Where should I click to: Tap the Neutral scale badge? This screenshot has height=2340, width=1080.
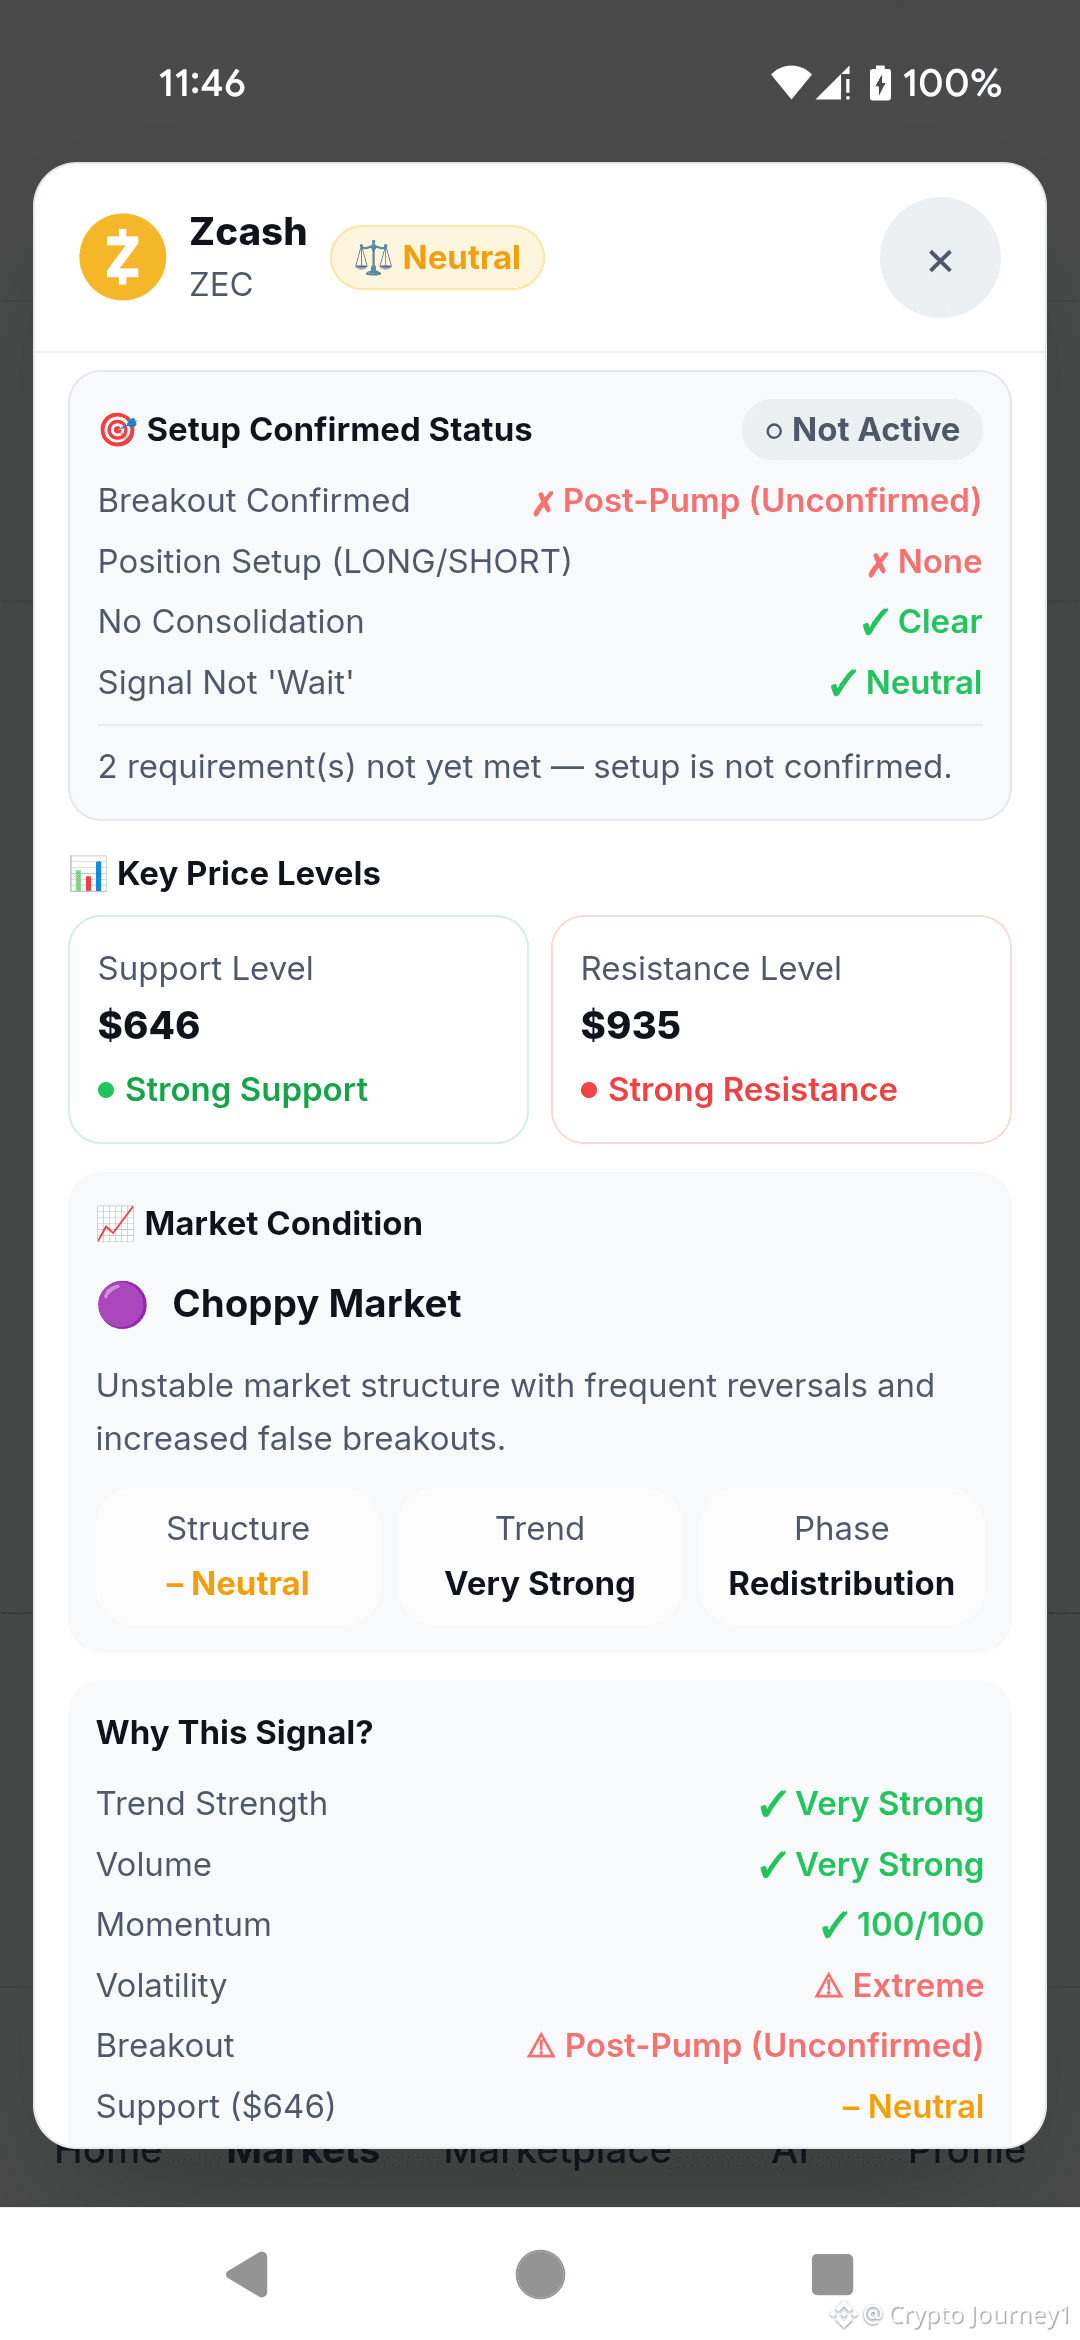(x=437, y=258)
